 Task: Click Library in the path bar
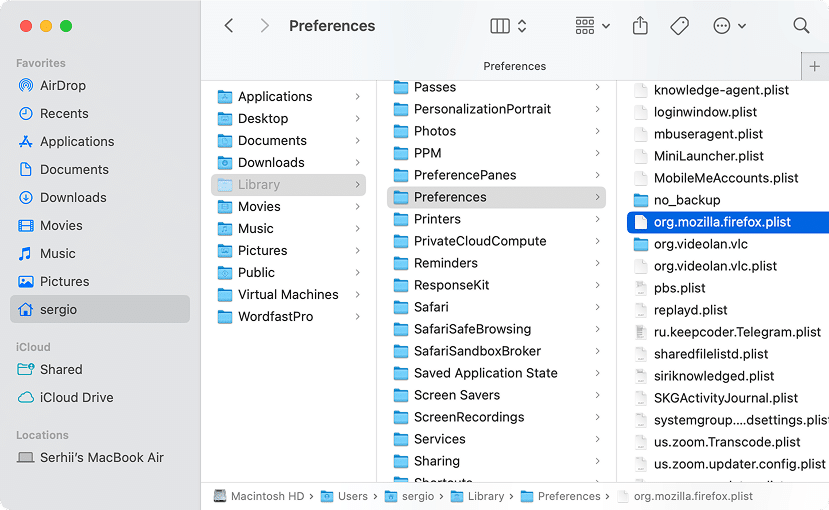tap(477, 496)
